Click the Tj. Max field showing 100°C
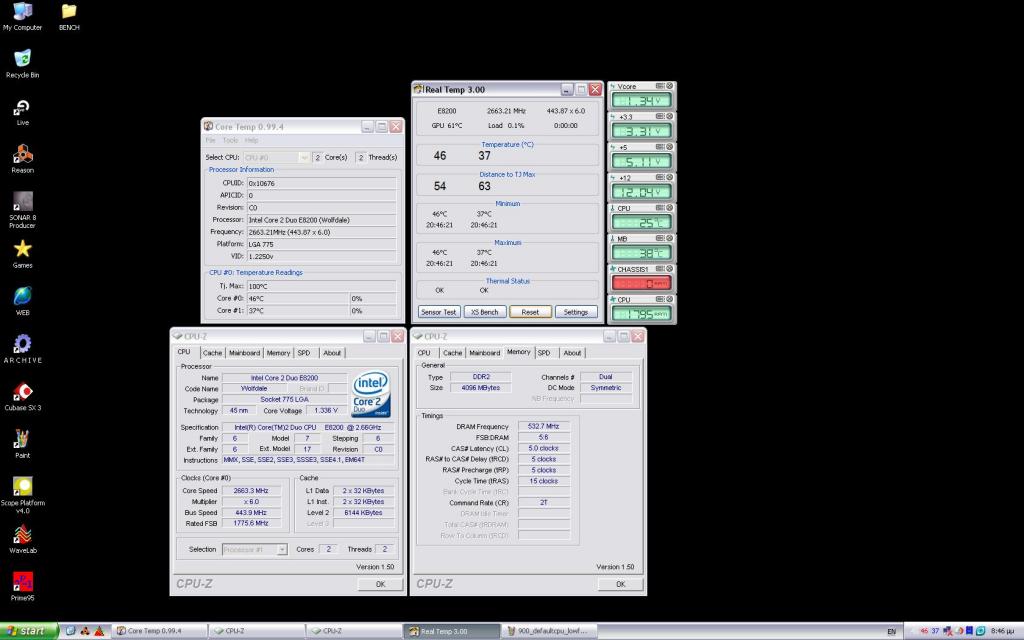The height and width of the screenshot is (640, 1024). [x=321, y=286]
